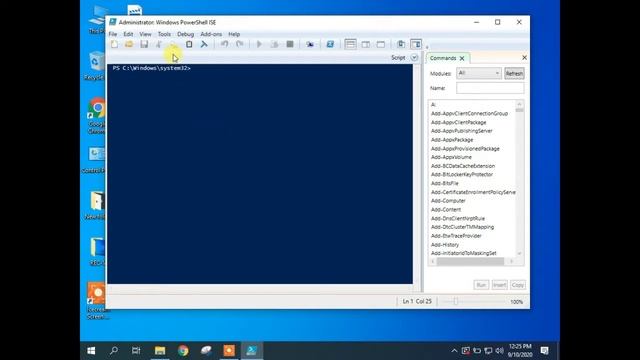Show the script pane on top
The width and height of the screenshot is (640, 360).
pos(350,44)
